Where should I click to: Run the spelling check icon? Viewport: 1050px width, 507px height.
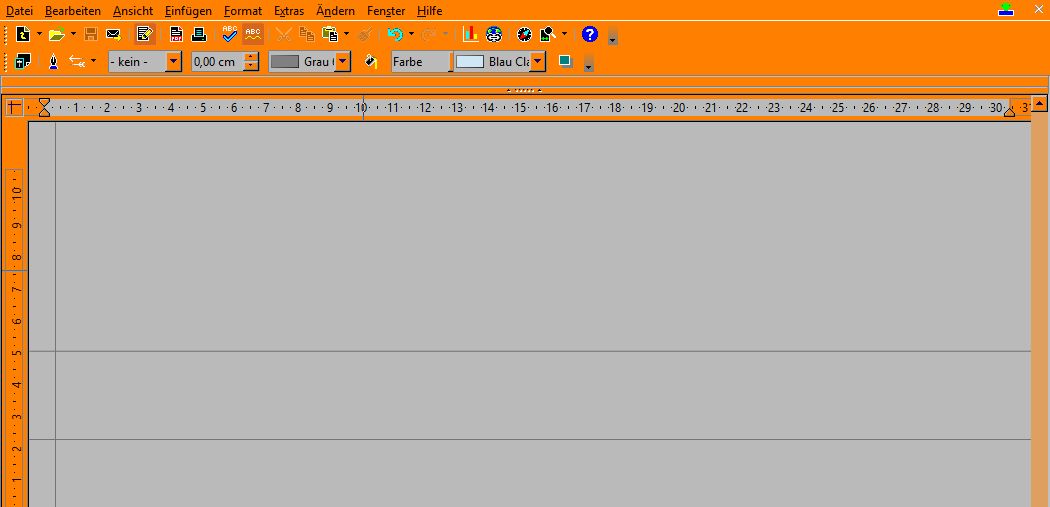click(230, 34)
